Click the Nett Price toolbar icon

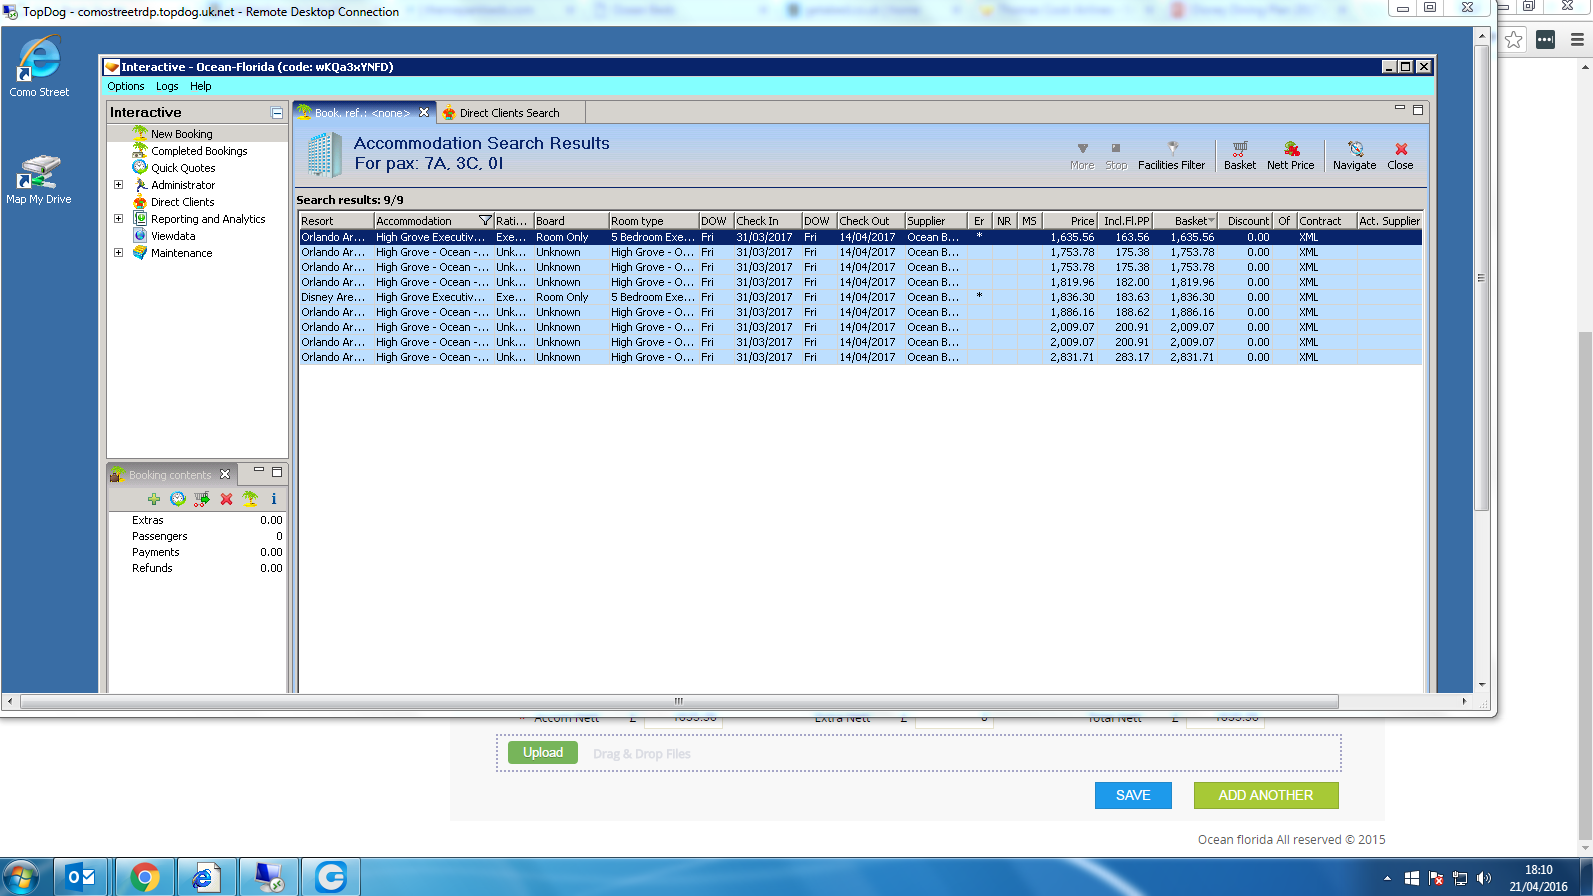tap(1290, 155)
